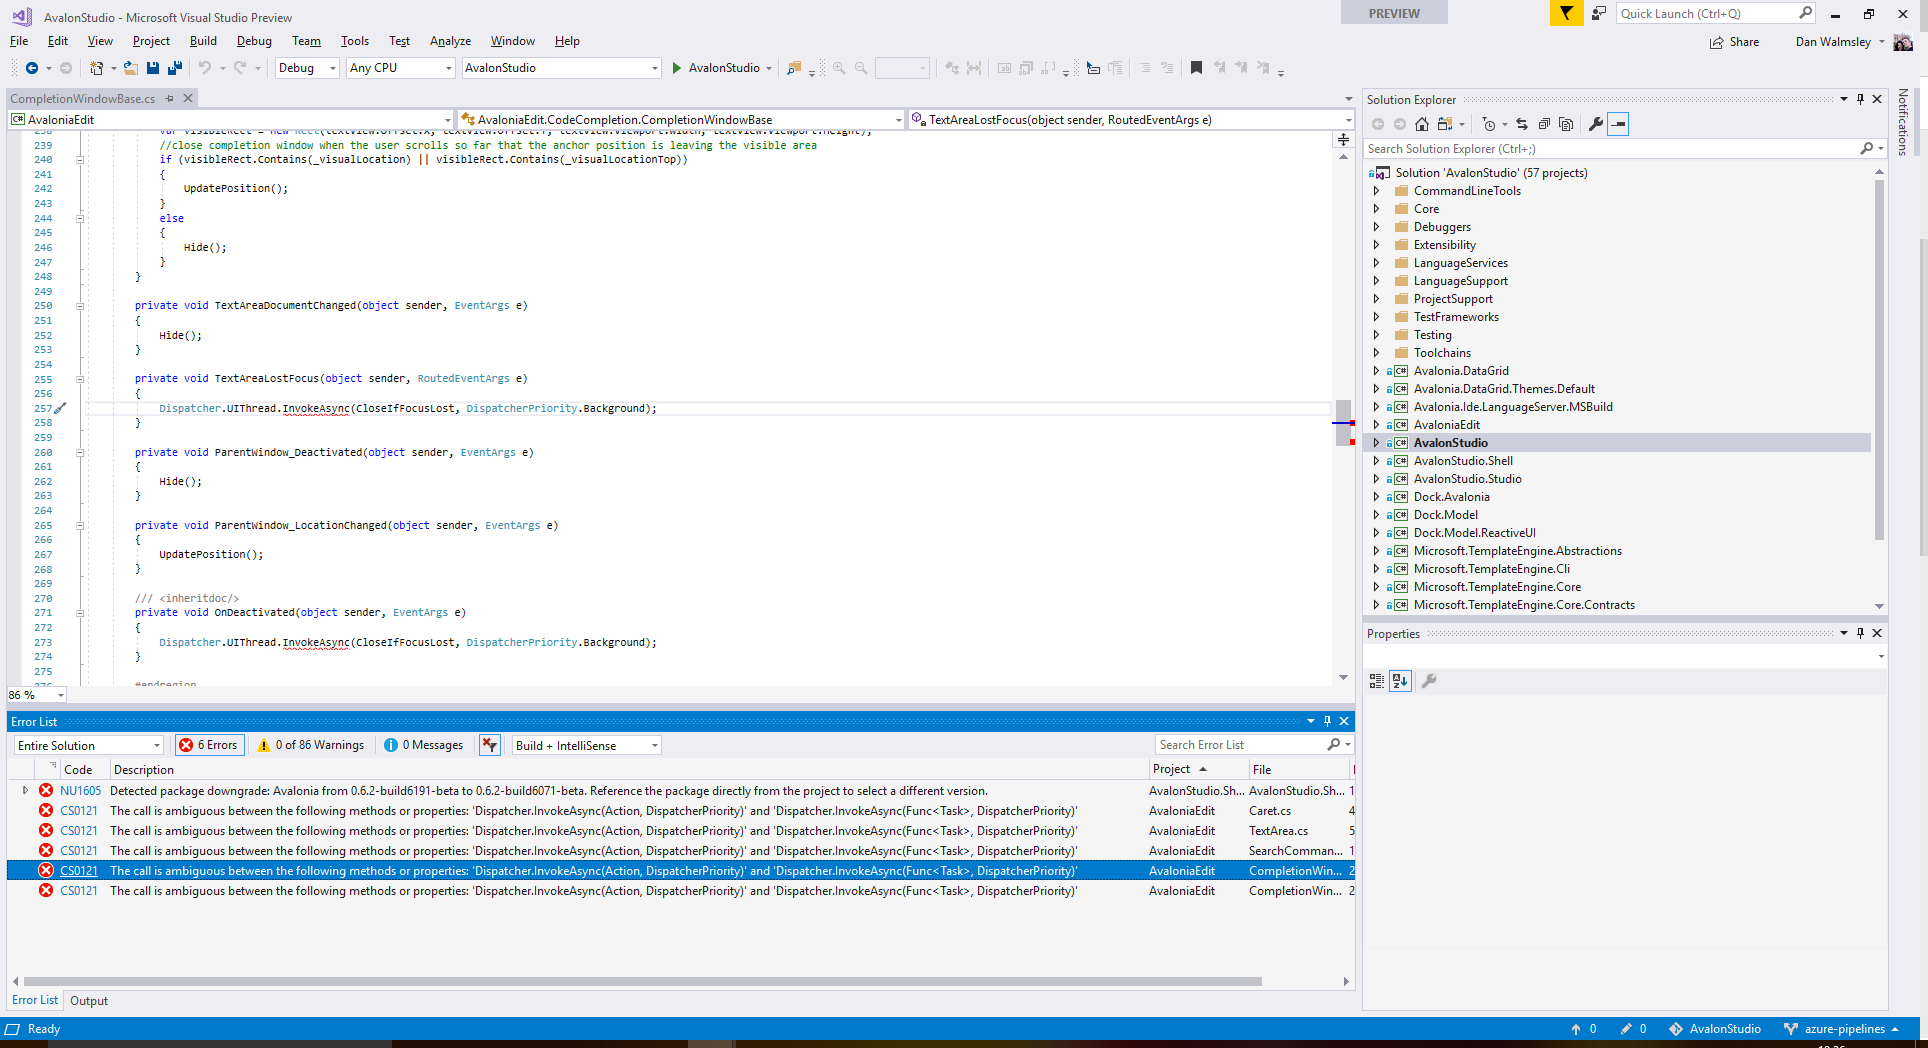Open Properties wrench icon in Solution Explorer

[x=1596, y=124]
